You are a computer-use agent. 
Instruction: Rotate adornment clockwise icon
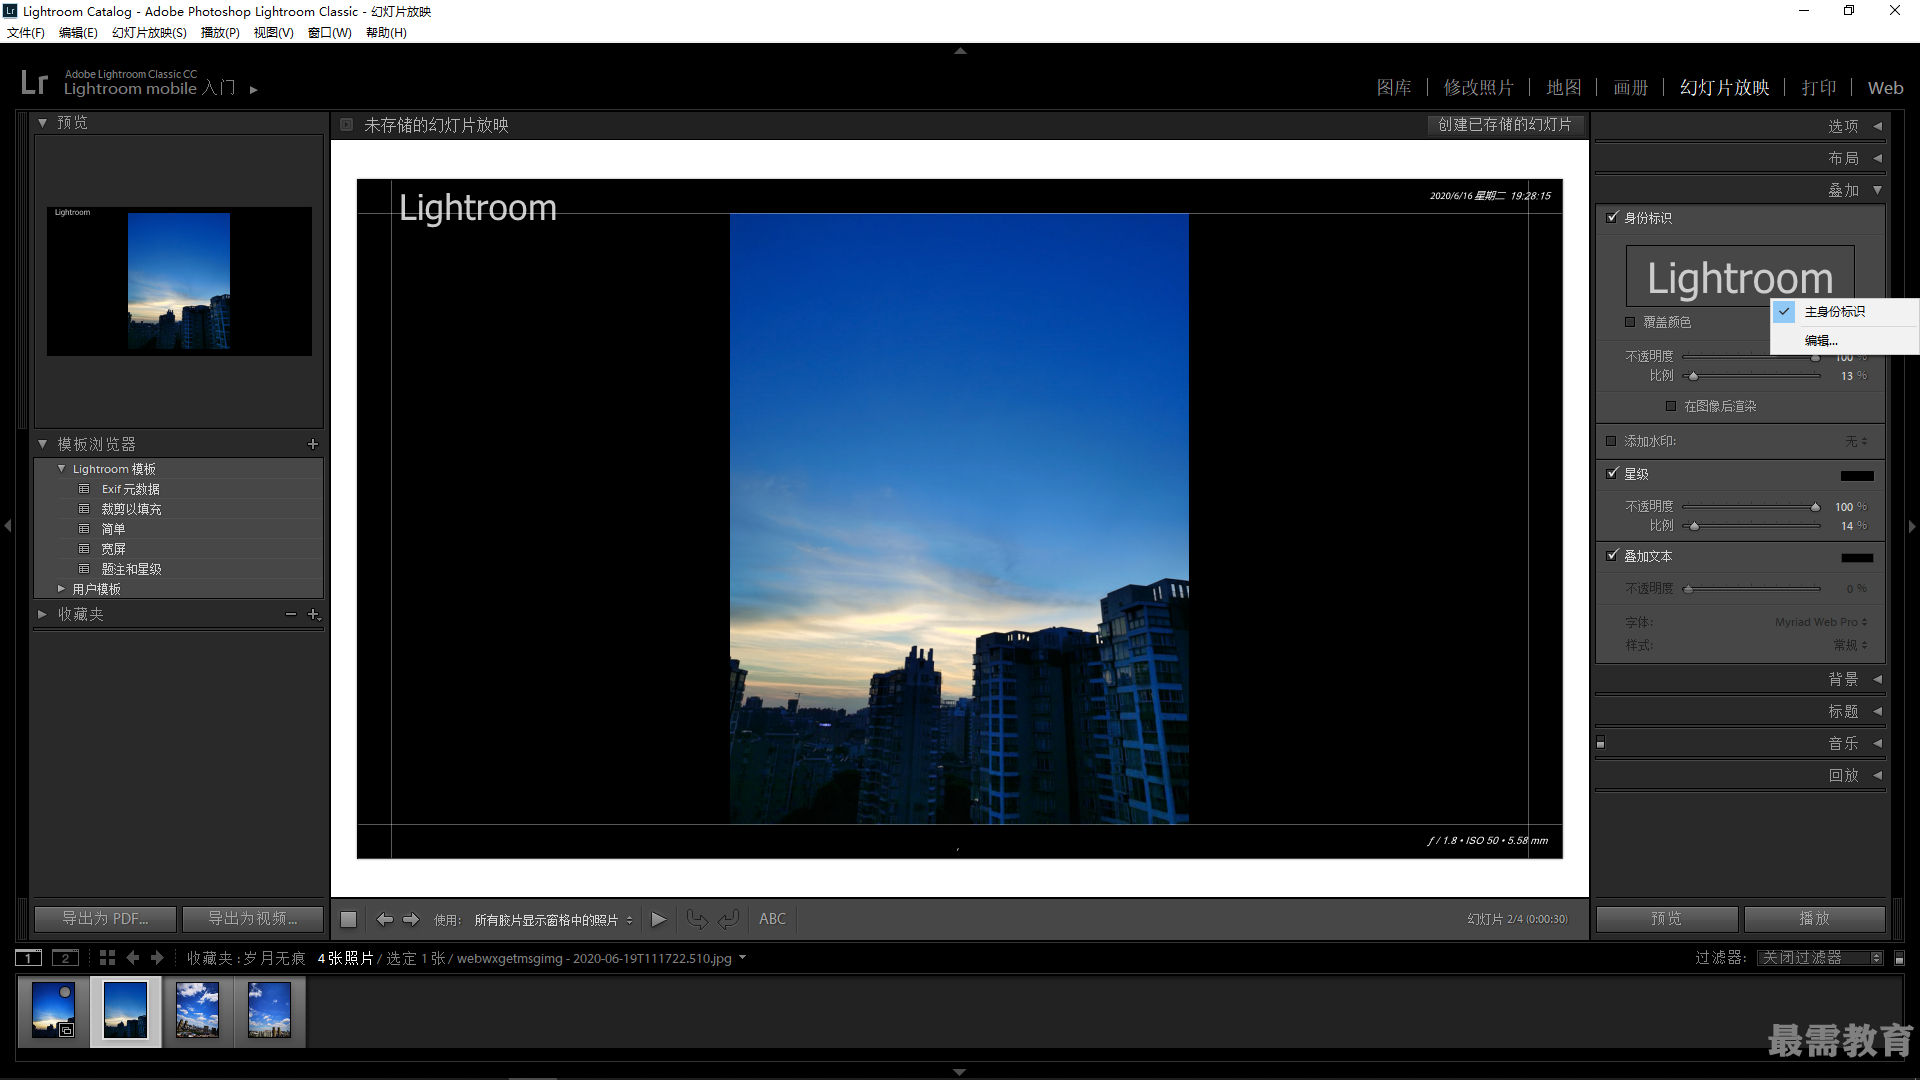click(x=729, y=919)
